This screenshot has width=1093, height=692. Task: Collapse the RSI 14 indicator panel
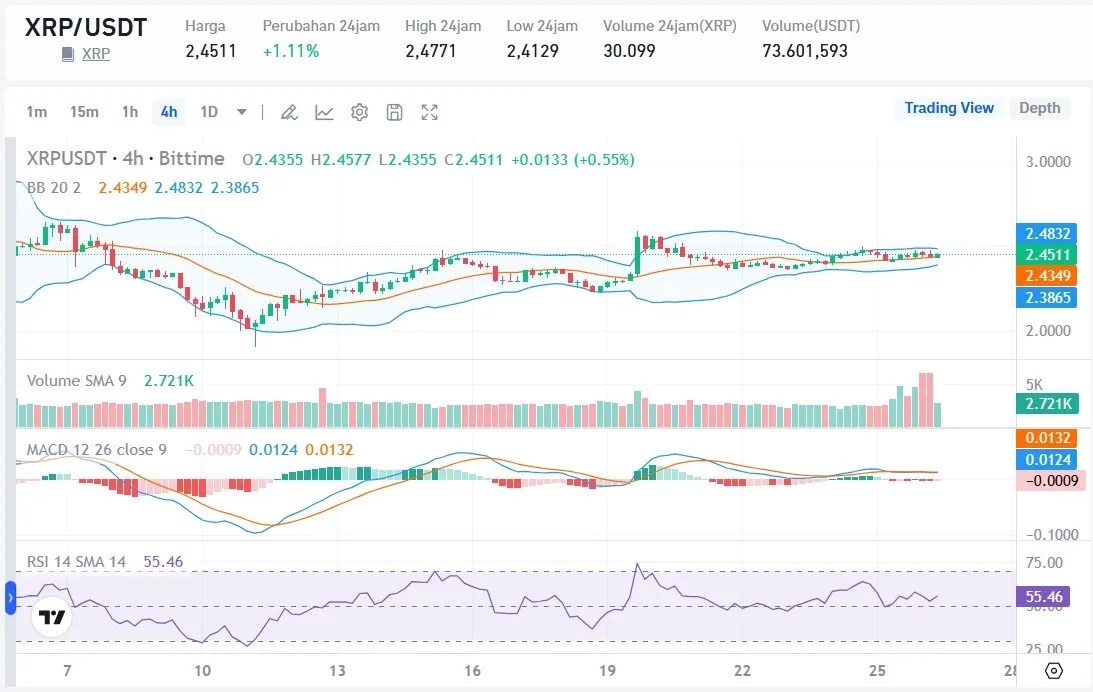75,562
